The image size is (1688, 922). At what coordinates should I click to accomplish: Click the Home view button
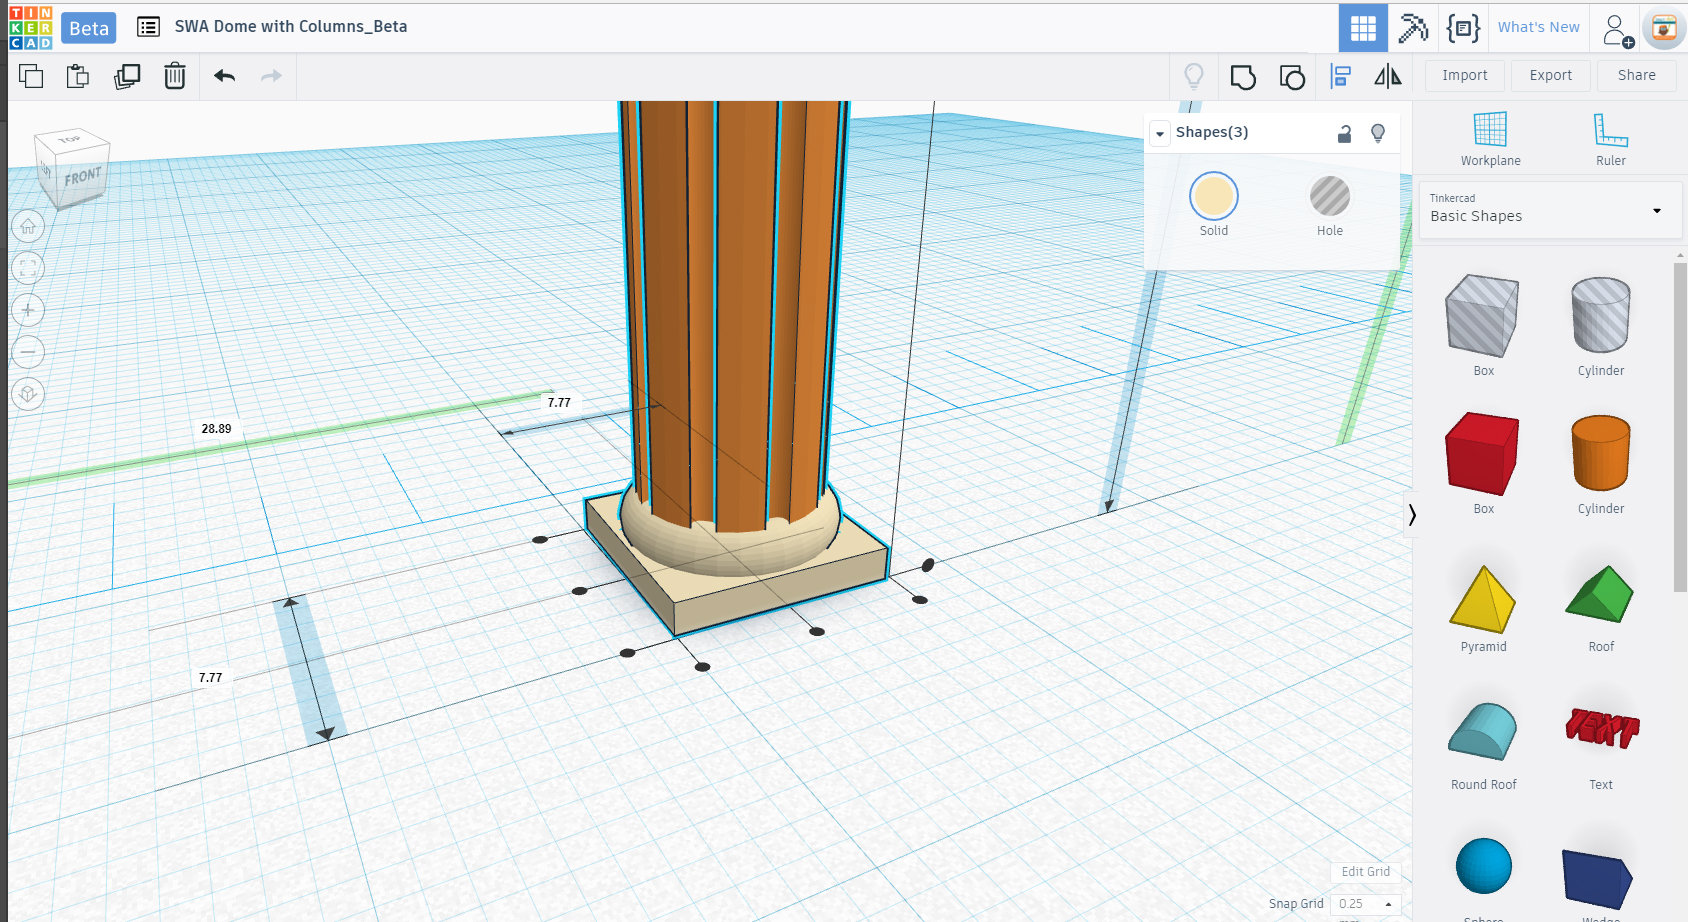[28, 227]
